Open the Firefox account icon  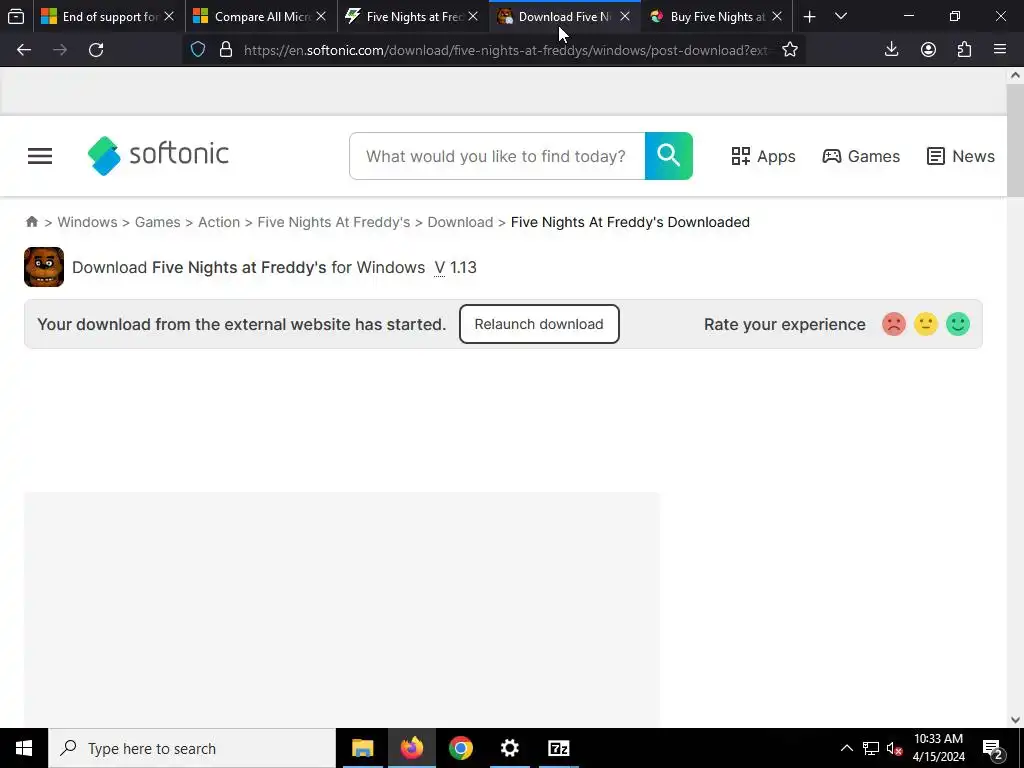pos(928,50)
